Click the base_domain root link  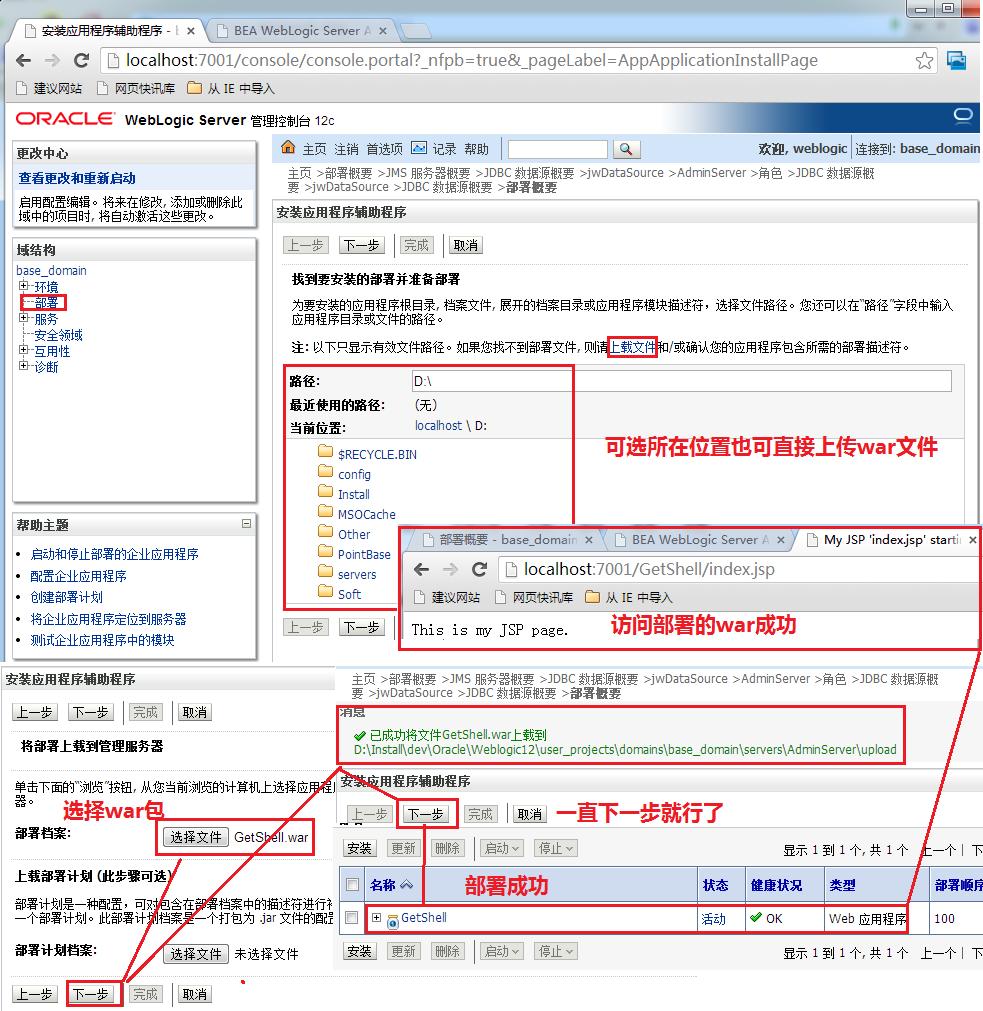pos(51,270)
